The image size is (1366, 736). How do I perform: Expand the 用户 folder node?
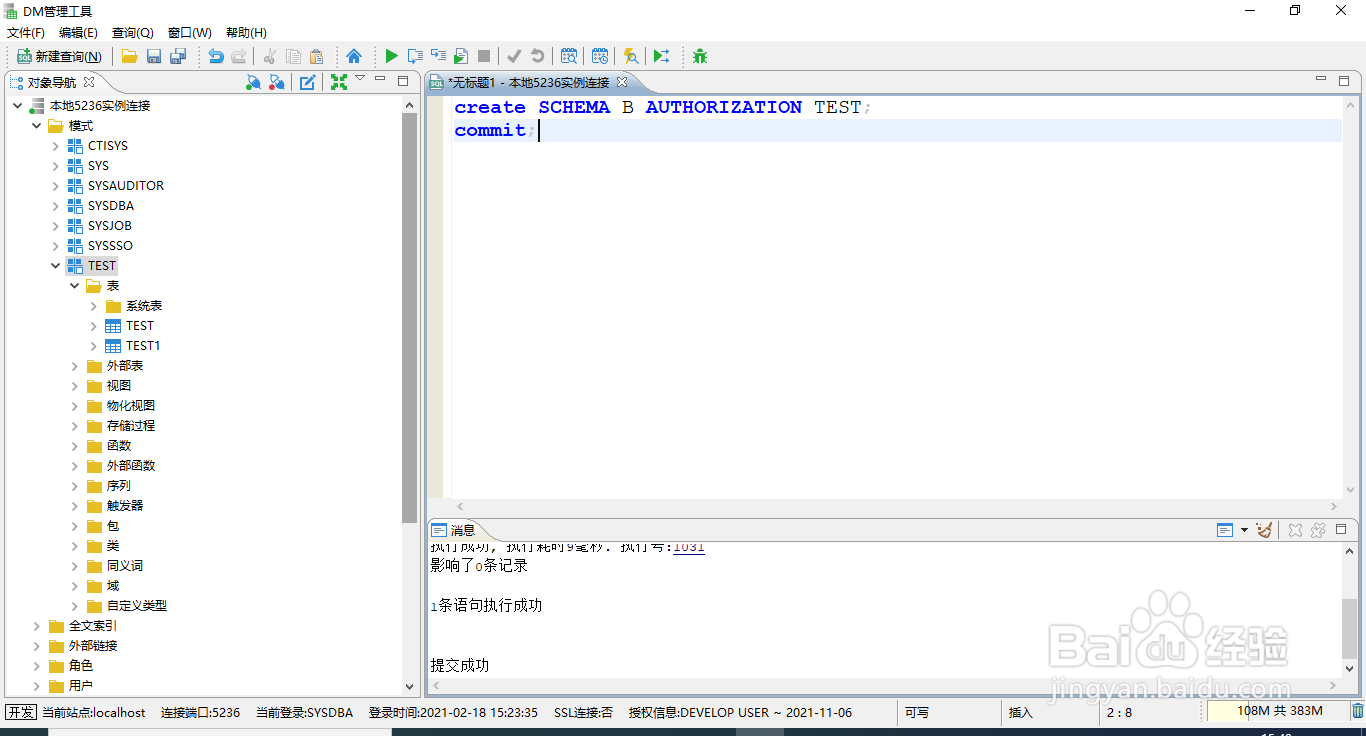click(36, 685)
